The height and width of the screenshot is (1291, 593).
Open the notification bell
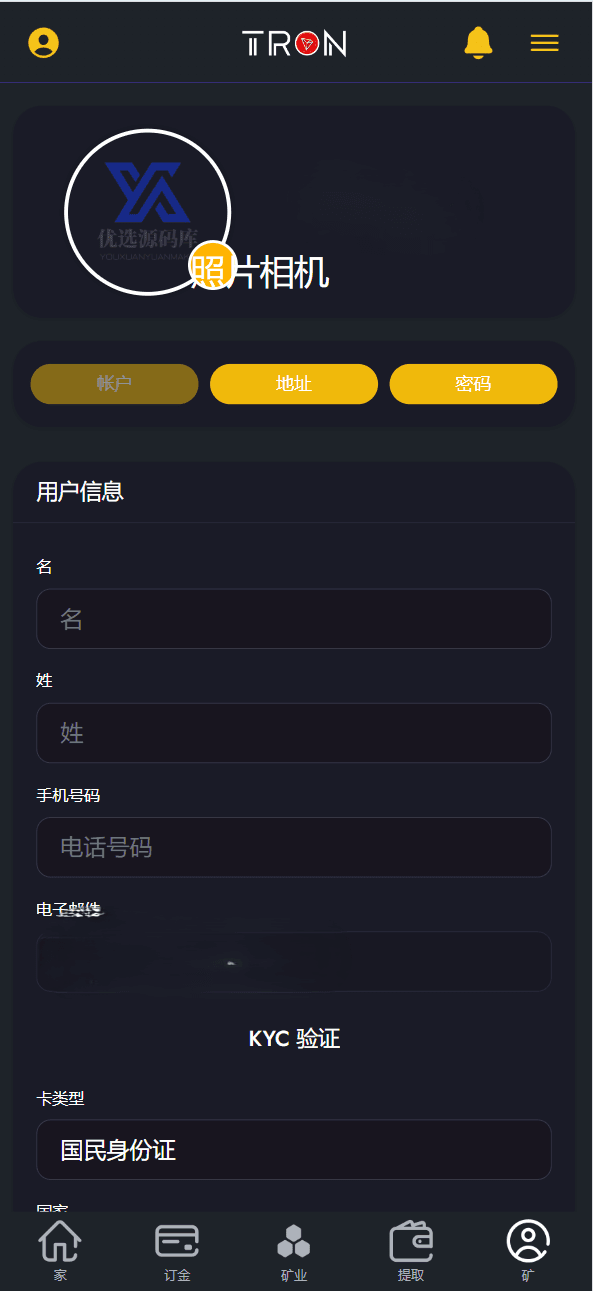(x=478, y=43)
